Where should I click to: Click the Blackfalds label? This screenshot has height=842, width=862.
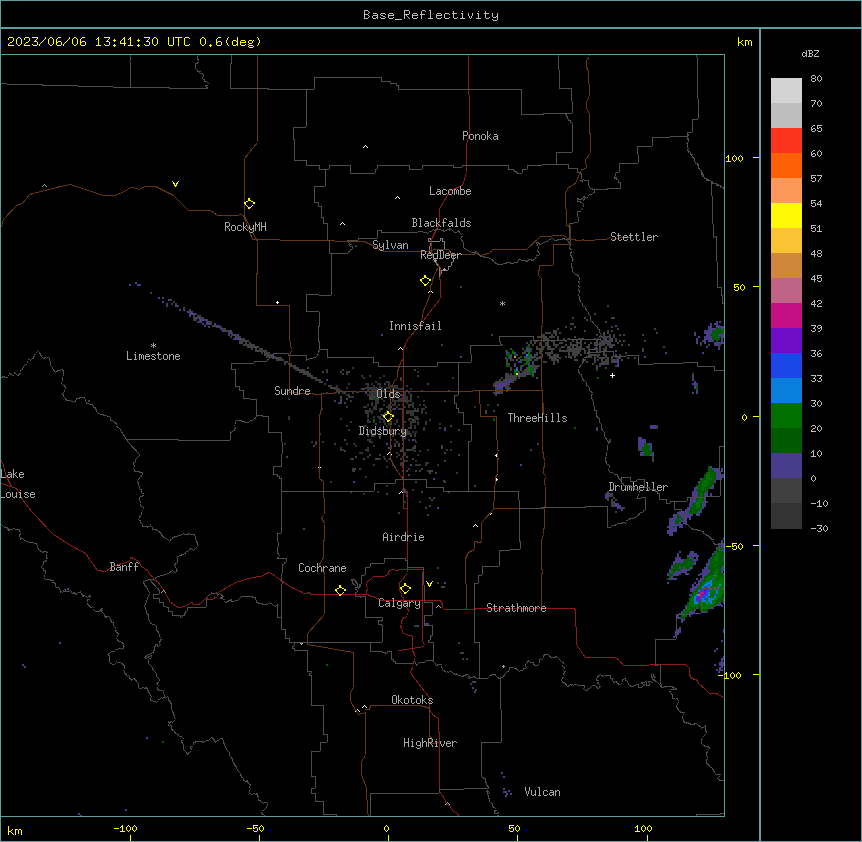(441, 223)
